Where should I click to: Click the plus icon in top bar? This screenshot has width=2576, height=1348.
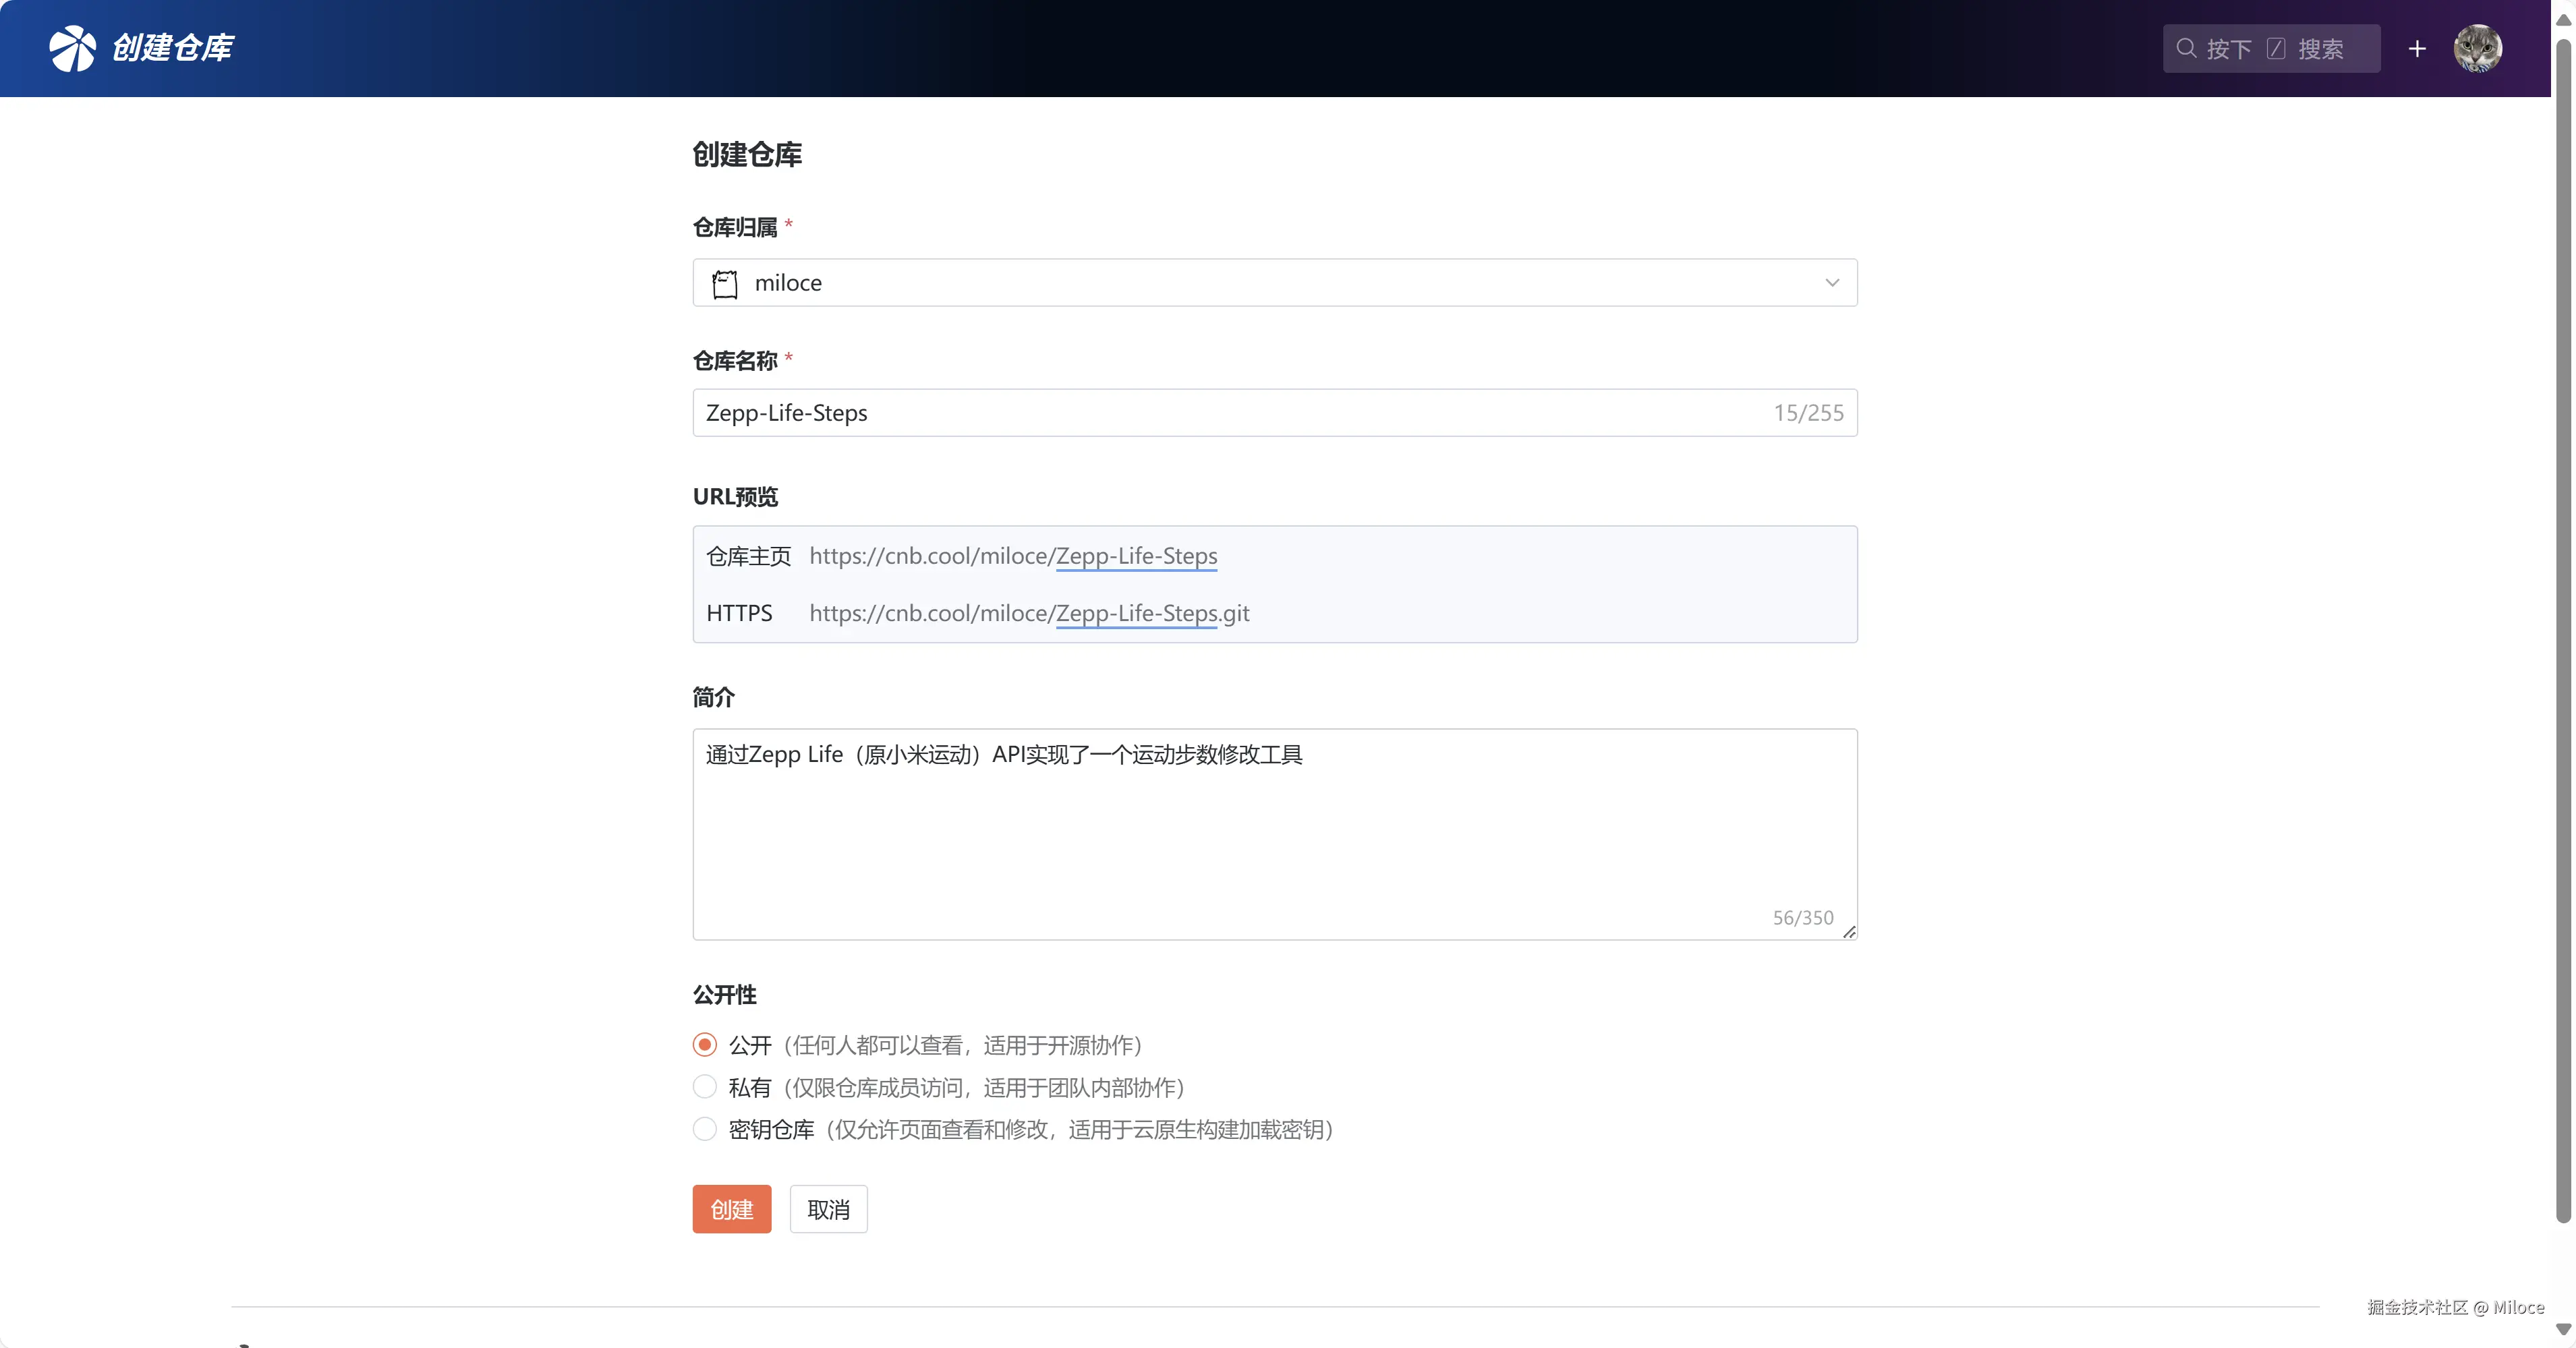pyautogui.click(x=2416, y=49)
